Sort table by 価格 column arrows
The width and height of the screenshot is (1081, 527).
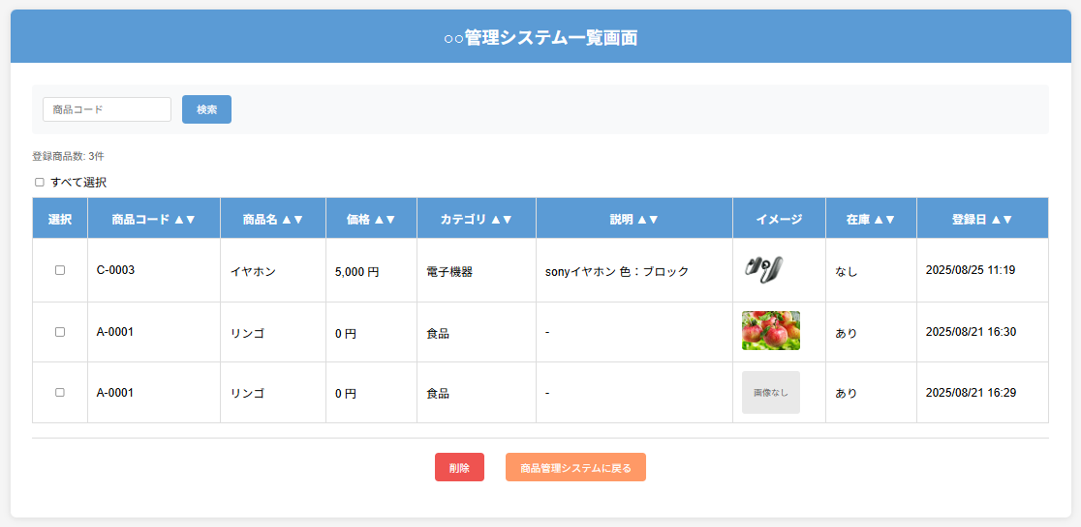tap(384, 219)
